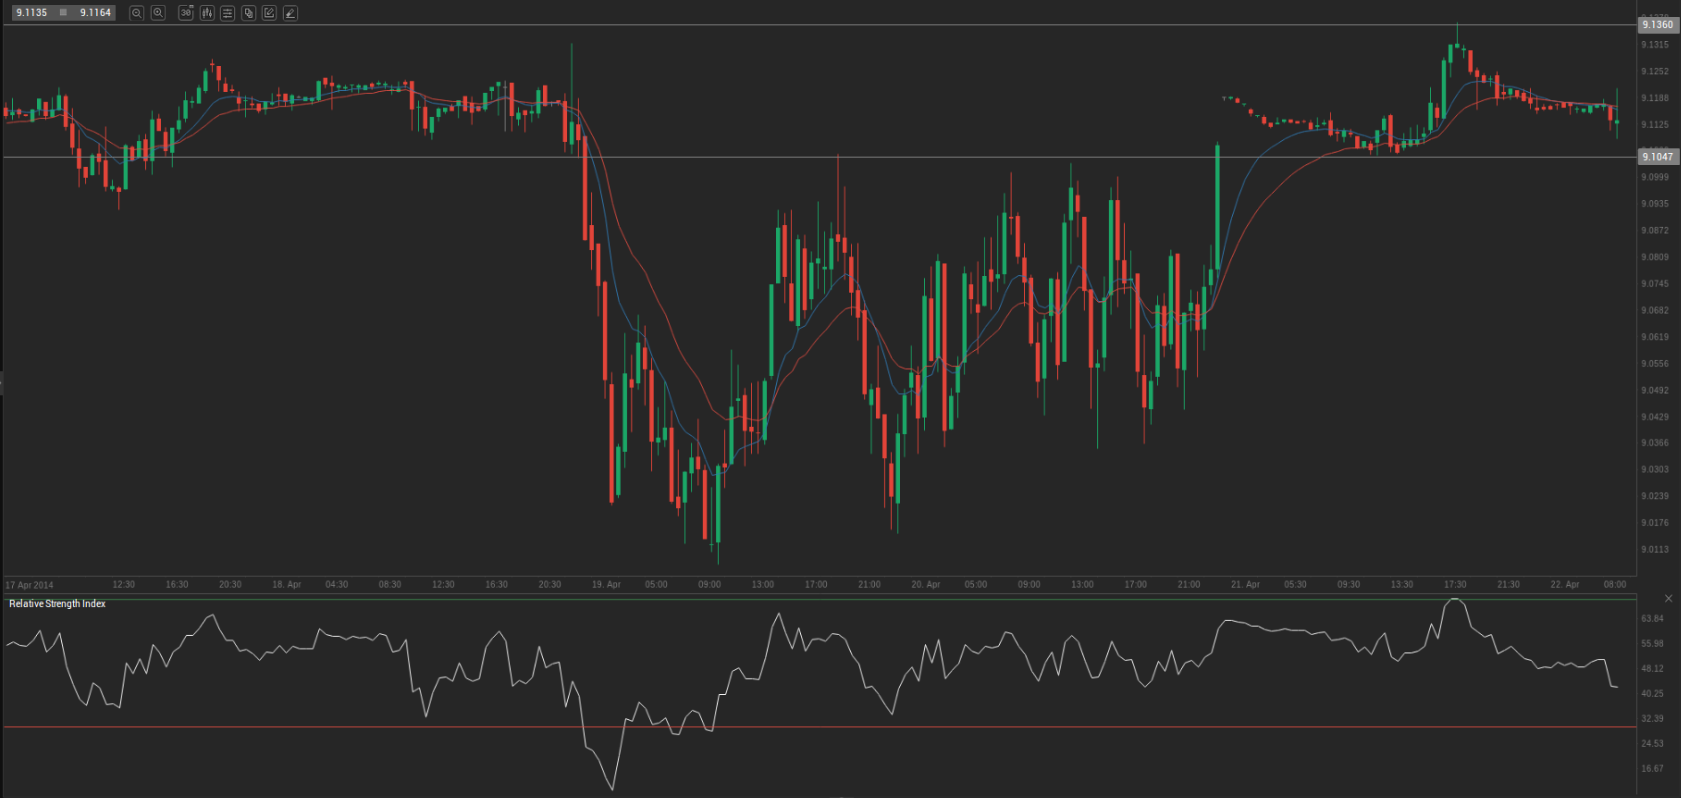Screen dimensions: 1681x798
Task: Click the zoom in magnifier icon
Action: pos(158,13)
